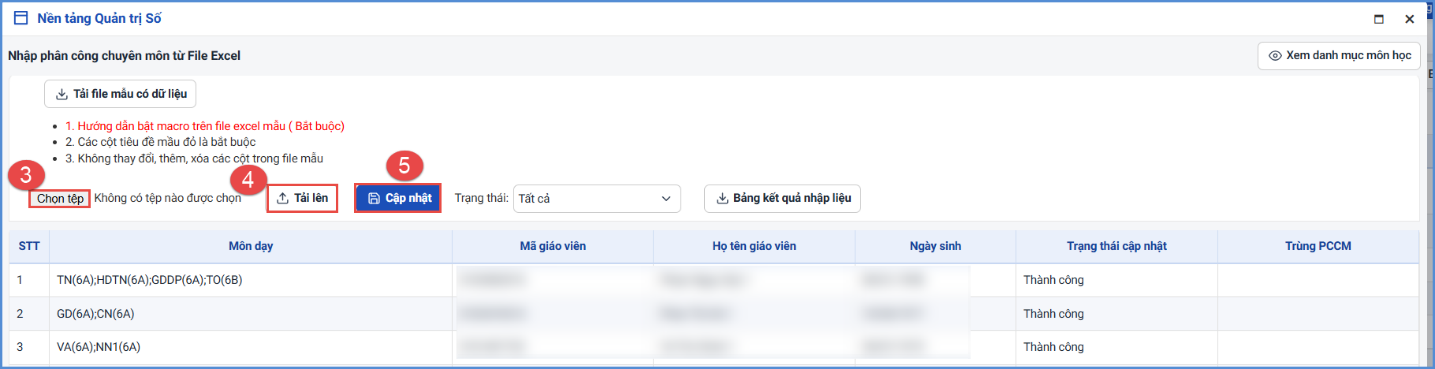Click the Mã giáo viên column header

point(553,246)
